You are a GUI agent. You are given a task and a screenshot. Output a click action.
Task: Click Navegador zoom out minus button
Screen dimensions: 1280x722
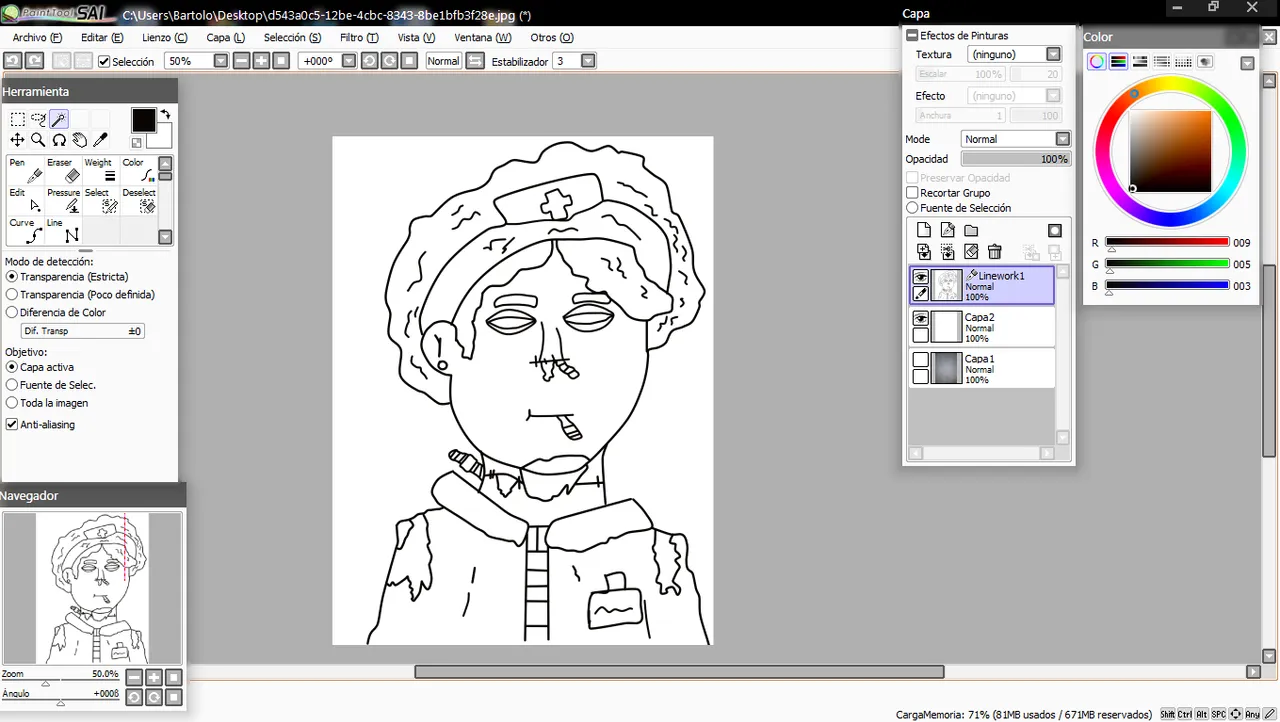[x=134, y=678]
